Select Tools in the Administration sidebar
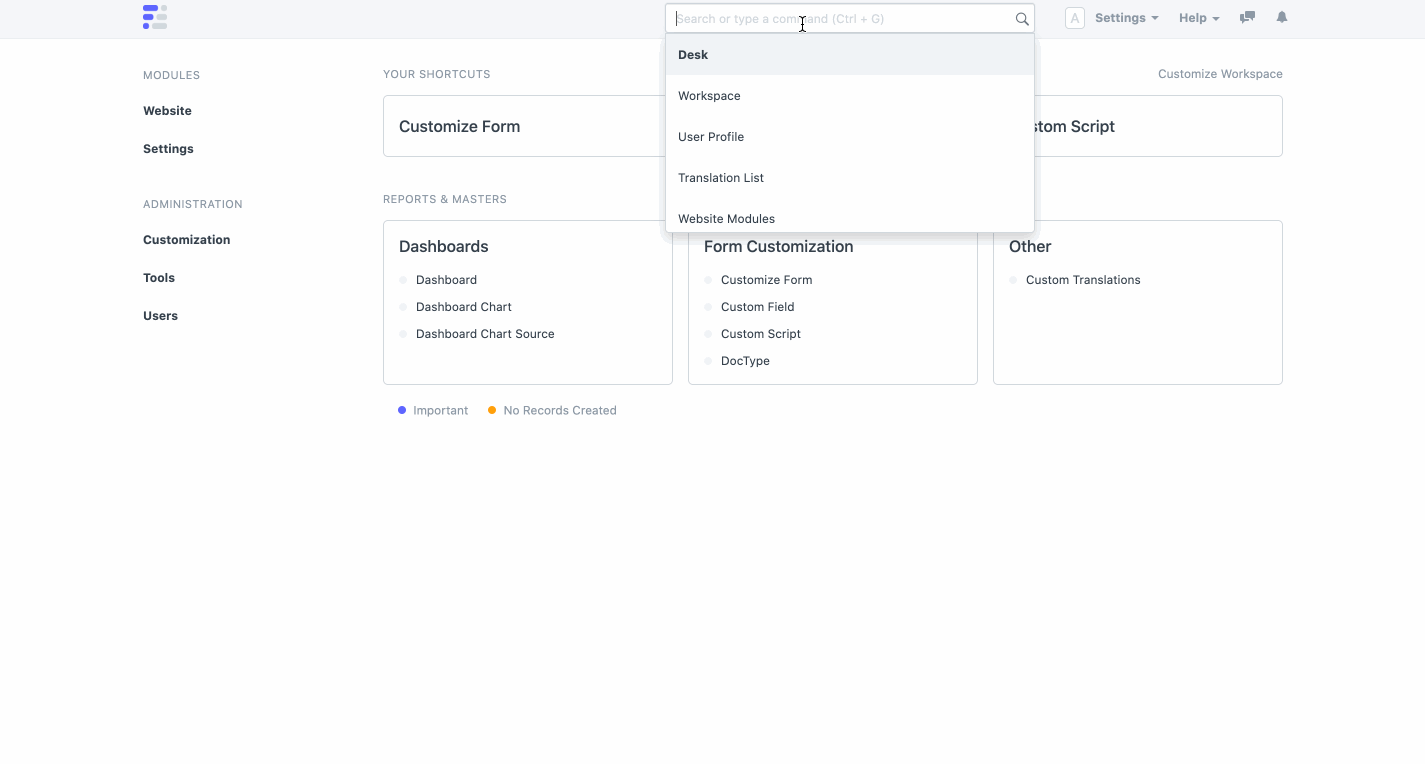1425x764 pixels. [x=158, y=277]
